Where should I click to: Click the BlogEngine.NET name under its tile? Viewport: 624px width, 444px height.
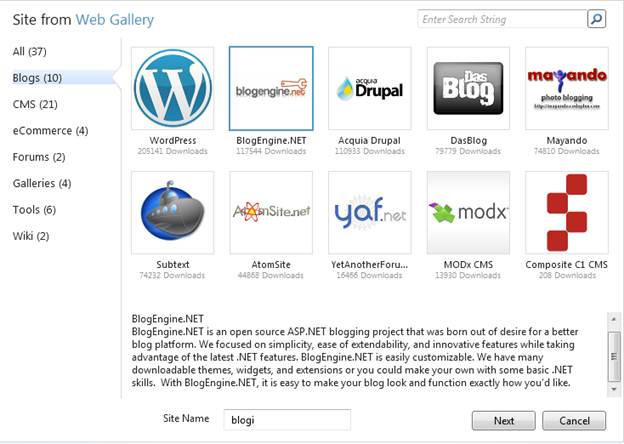271,140
